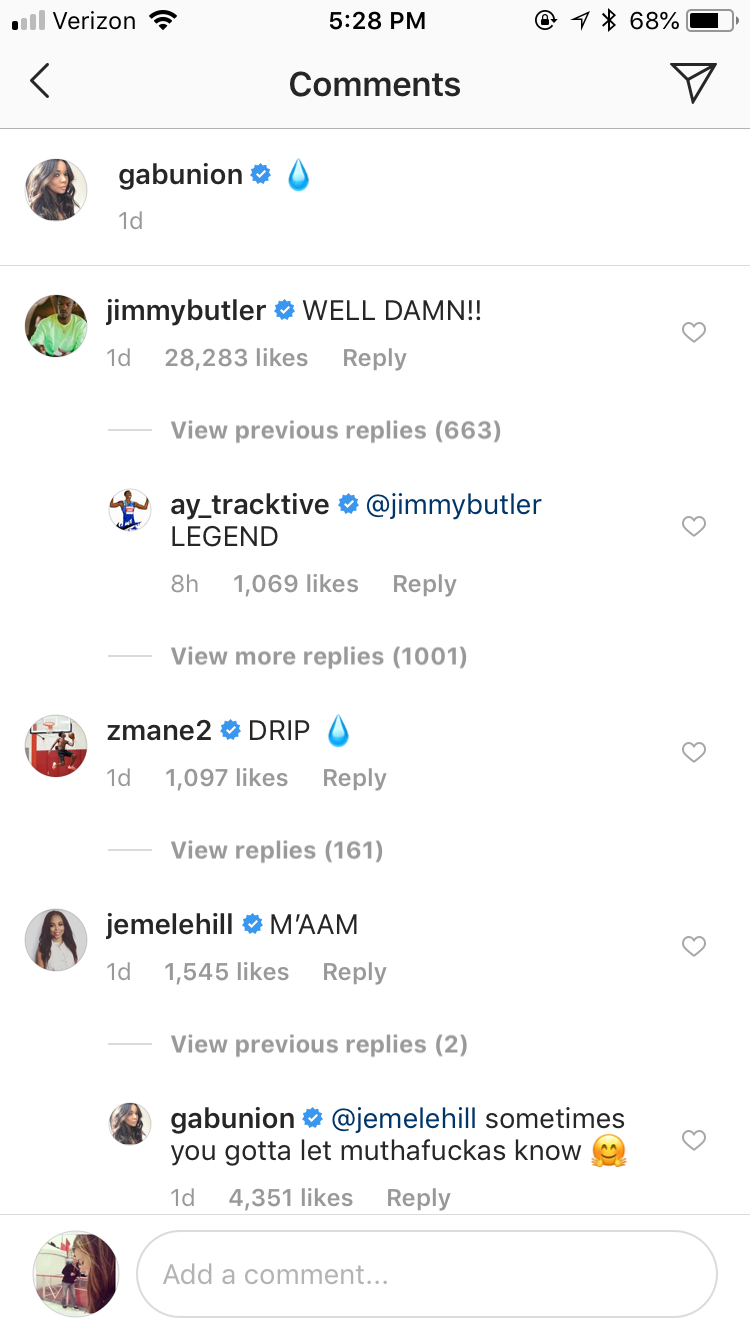The image size is (750, 1334).
Task: Show View previous replies (2)
Action: click(x=318, y=1044)
